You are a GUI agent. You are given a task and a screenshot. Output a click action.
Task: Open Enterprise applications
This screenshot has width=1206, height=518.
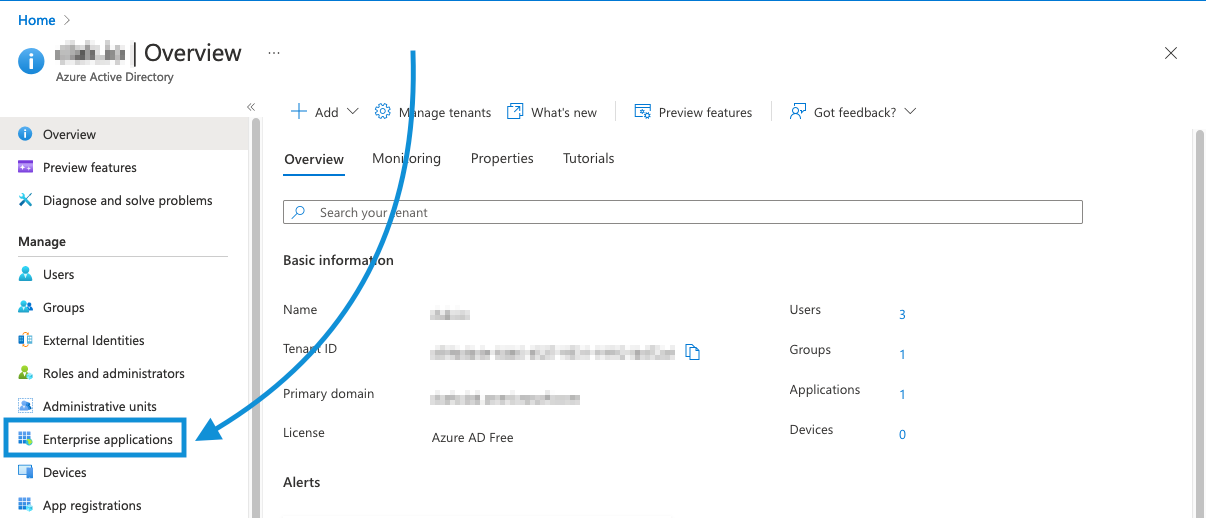107,439
